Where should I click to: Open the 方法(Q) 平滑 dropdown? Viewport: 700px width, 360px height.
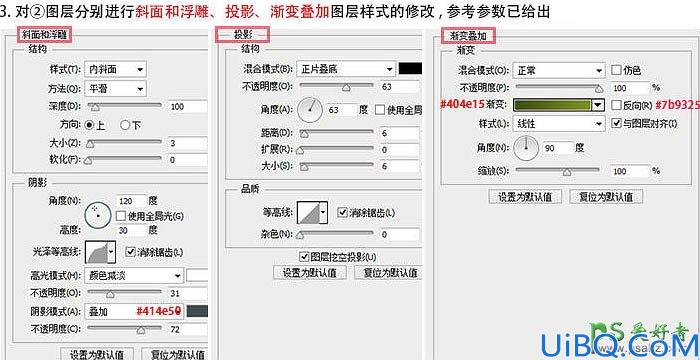115,88
